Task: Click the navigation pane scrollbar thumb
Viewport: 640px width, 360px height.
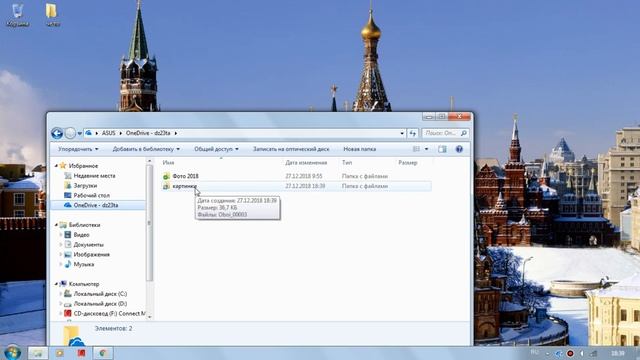Action: coord(149,223)
